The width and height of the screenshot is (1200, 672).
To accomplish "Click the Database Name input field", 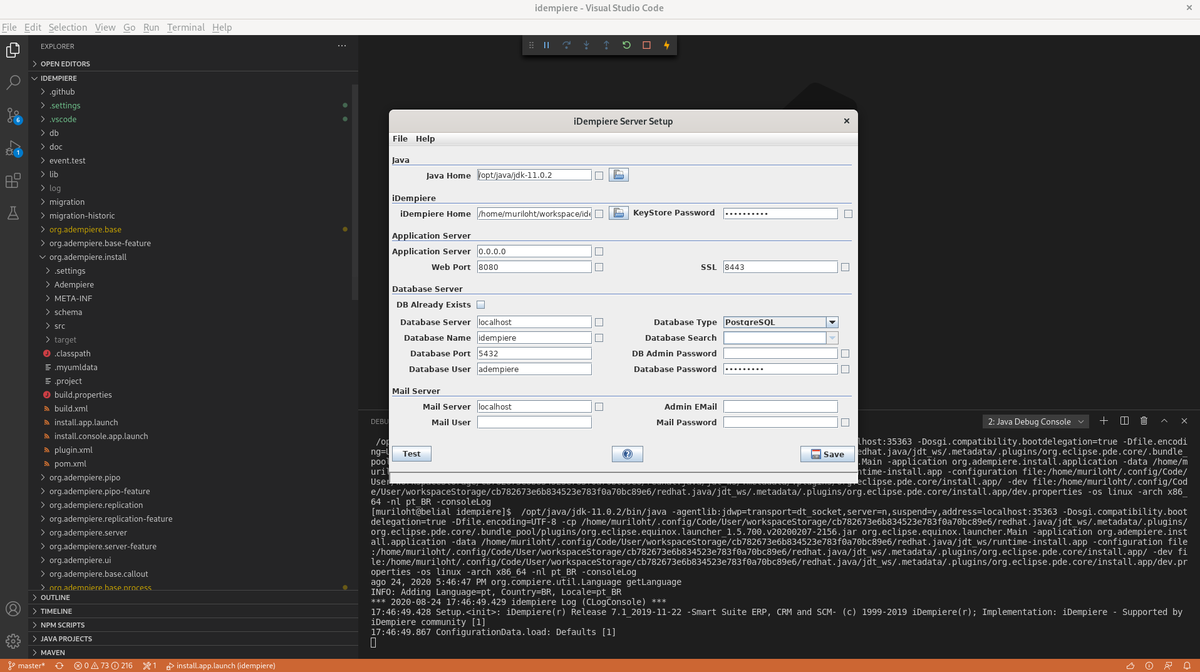I will coord(534,338).
